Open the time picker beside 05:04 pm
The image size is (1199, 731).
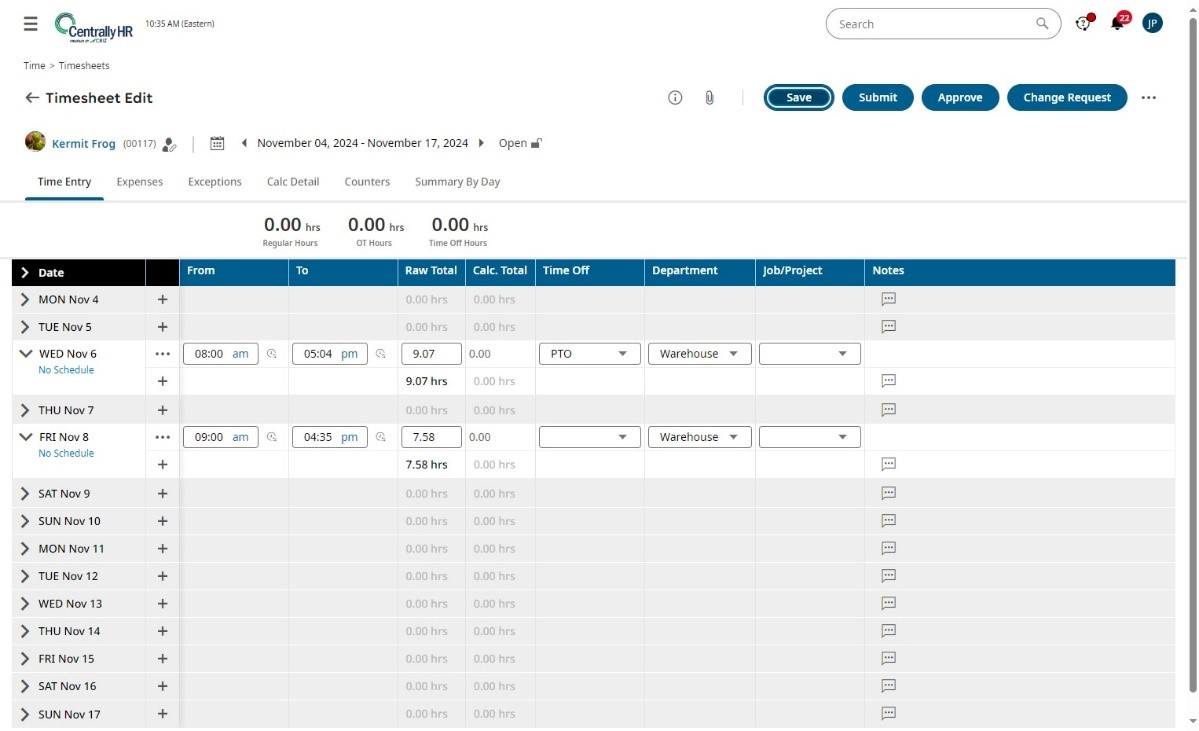pos(381,354)
